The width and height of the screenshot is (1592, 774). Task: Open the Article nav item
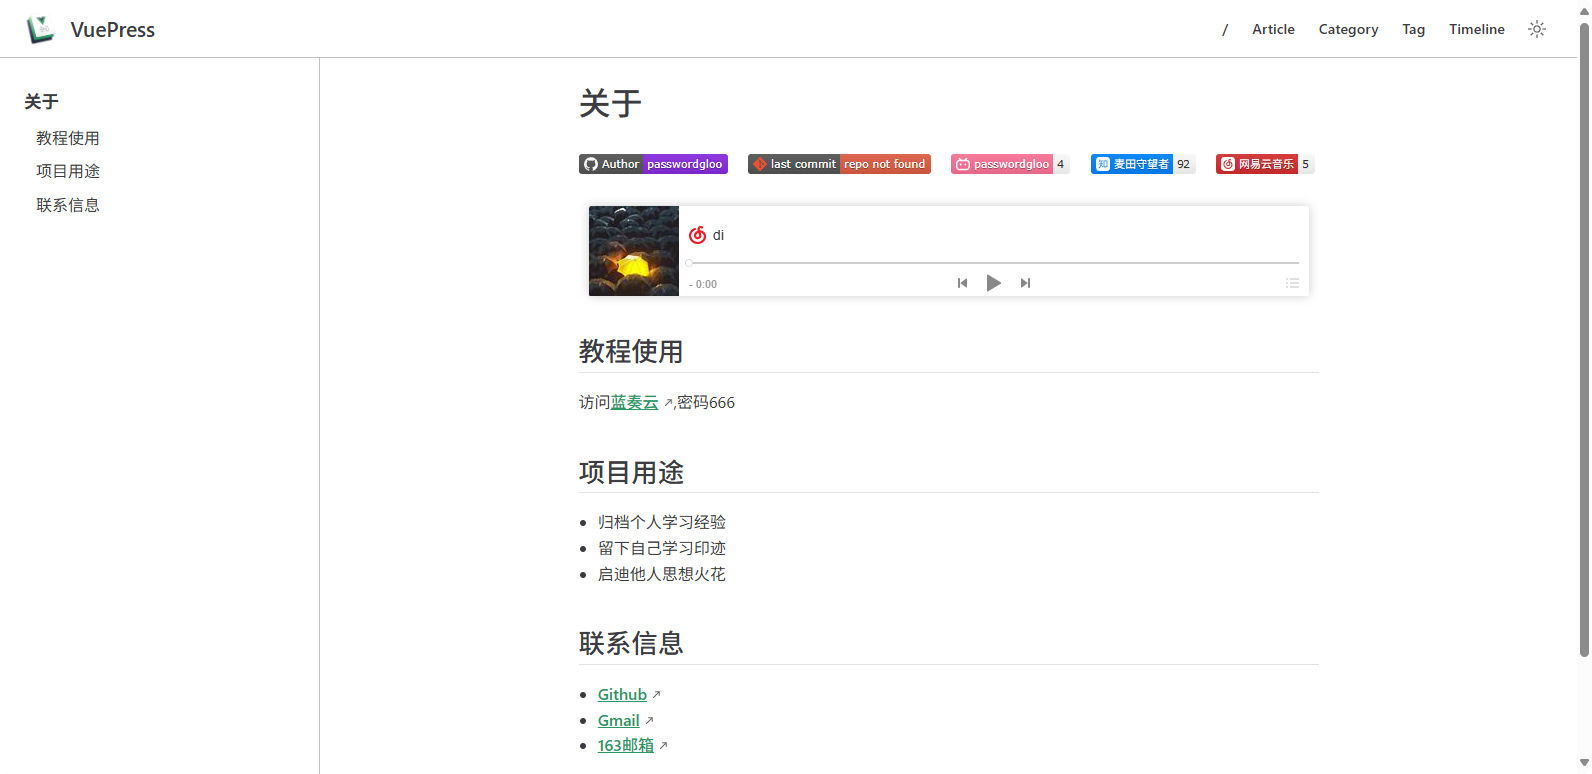[x=1273, y=29]
